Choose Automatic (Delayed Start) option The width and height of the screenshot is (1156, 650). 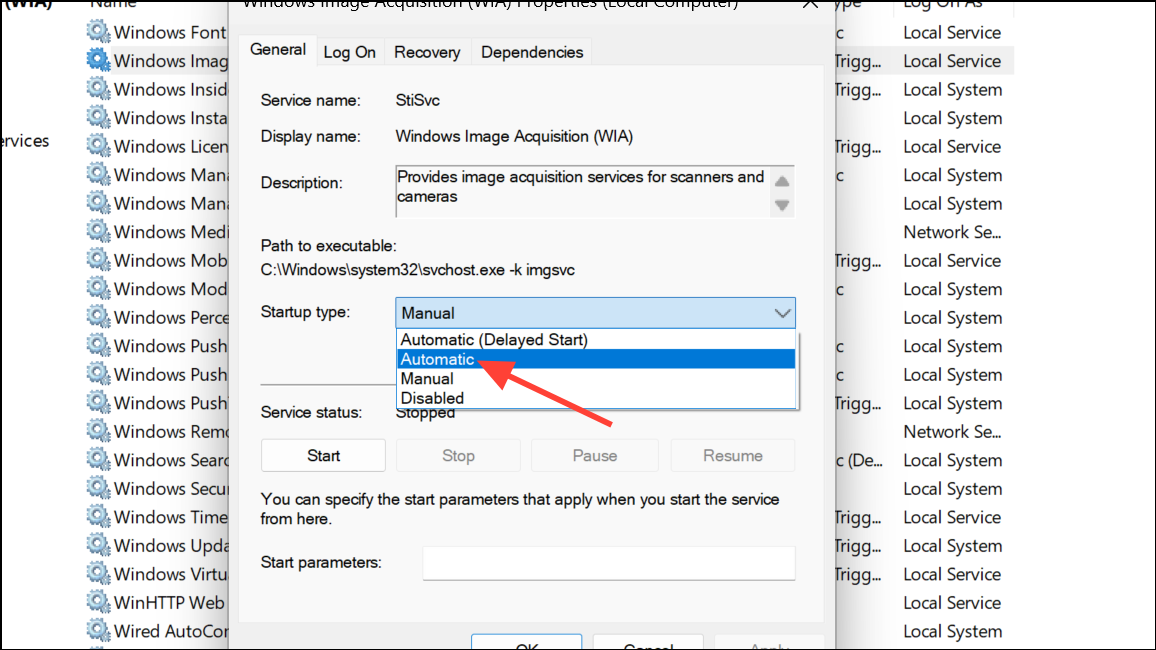[596, 340]
